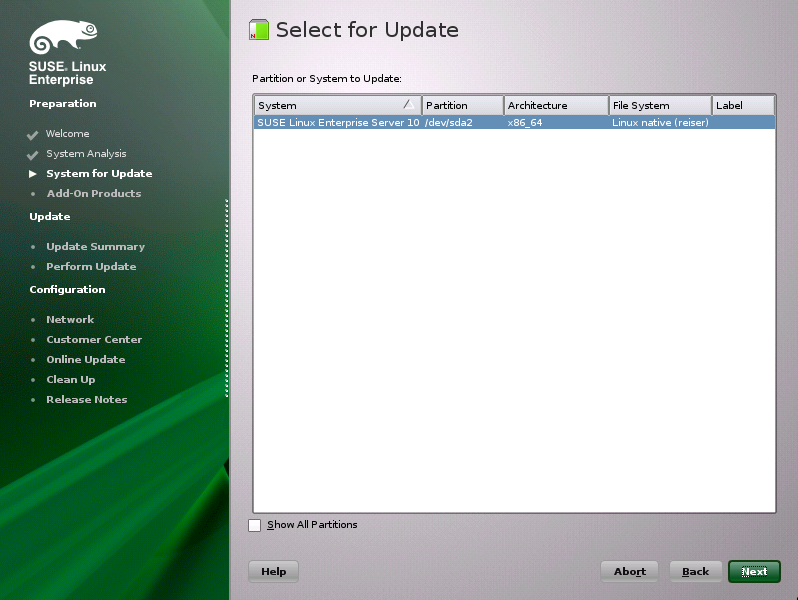Image resolution: width=798 pixels, height=600 pixels.
Task: Click the Add-On Products step
Action: coord(94,193)
